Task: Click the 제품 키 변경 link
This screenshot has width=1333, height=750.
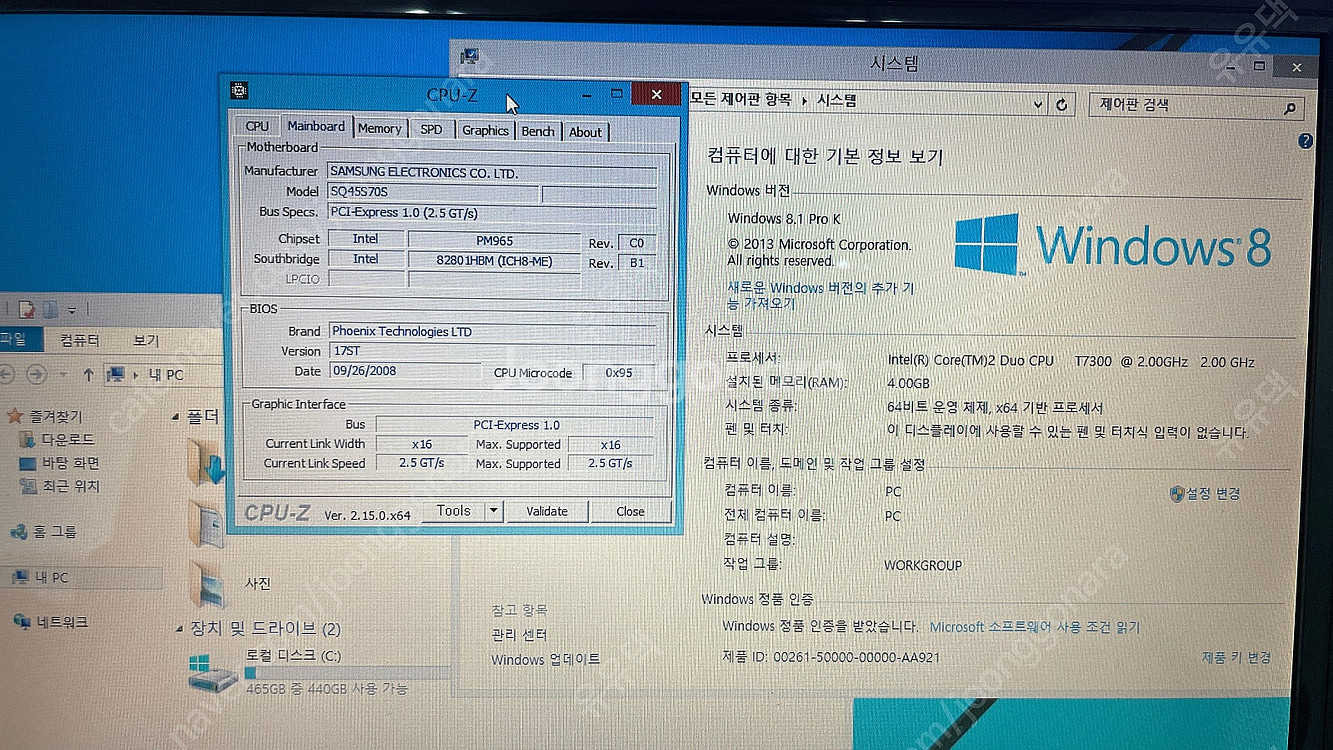Action: tap(1236, 658)
